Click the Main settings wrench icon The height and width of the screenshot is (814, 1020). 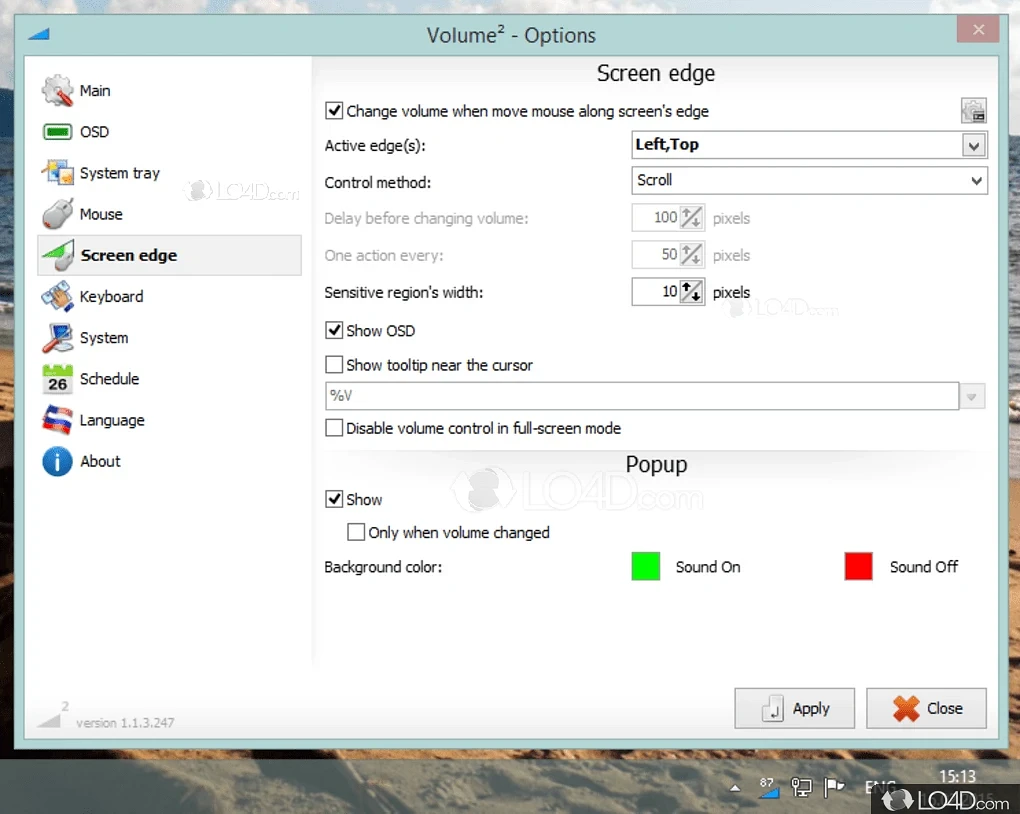coord(57,91)
